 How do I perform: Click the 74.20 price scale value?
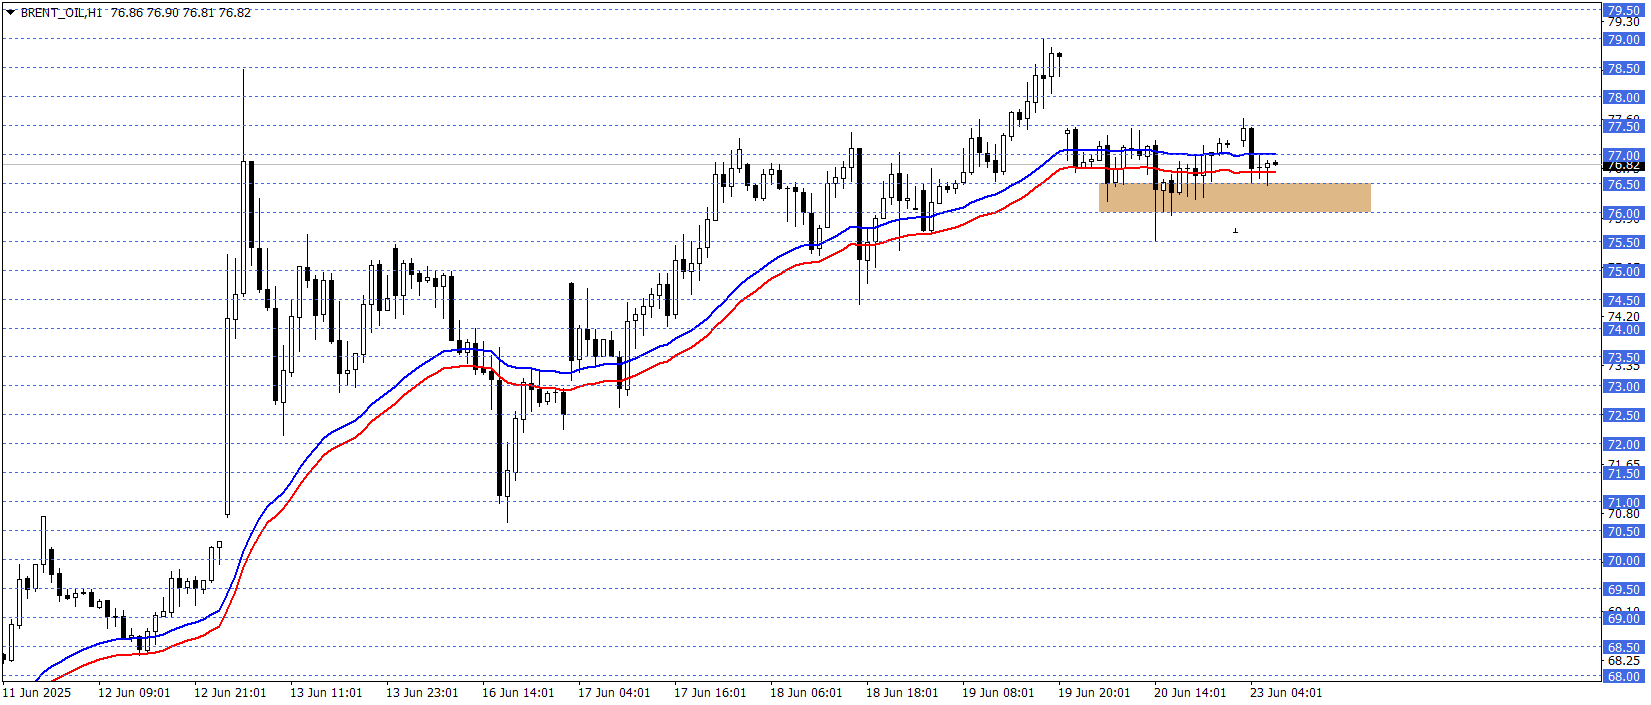coord(1624,316)
